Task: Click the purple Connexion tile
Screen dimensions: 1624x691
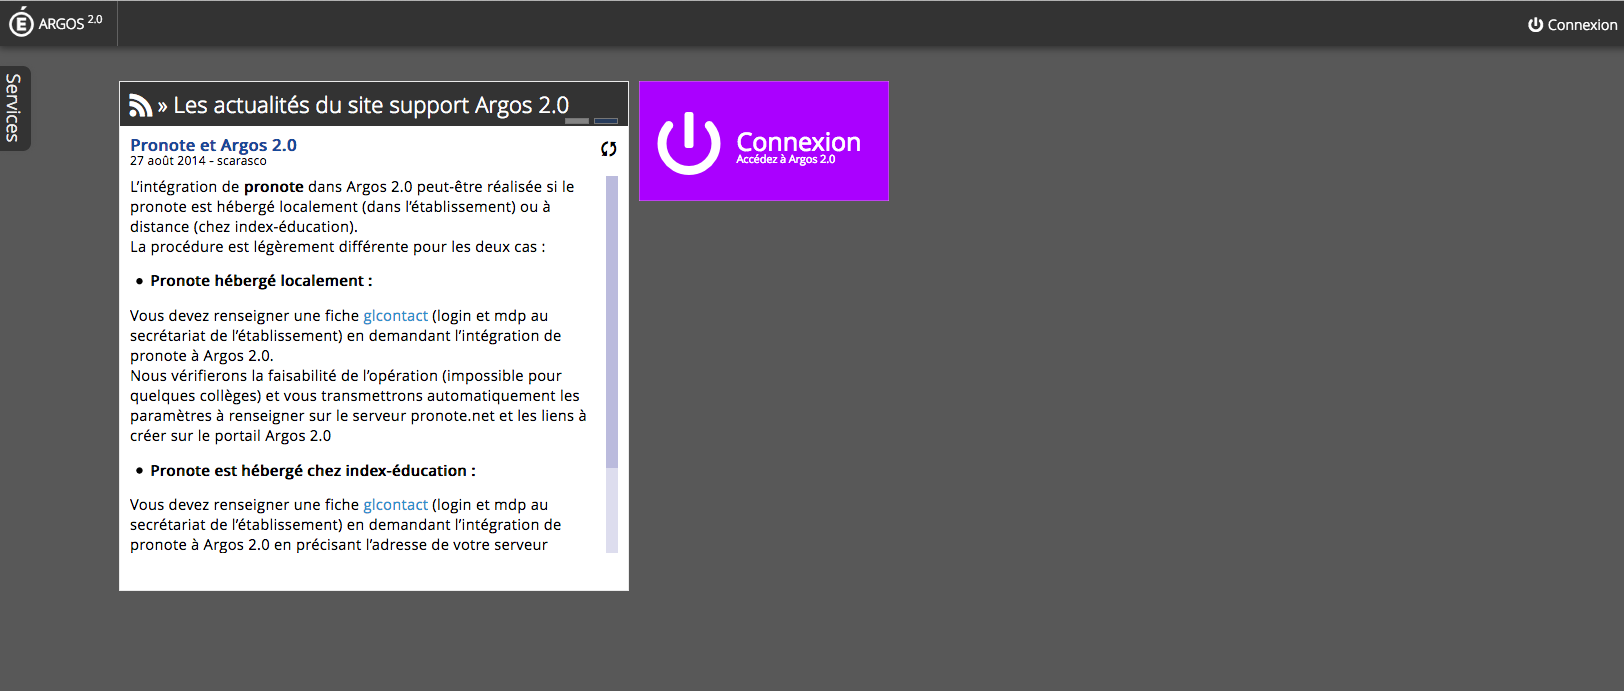Action: point(764,141)
